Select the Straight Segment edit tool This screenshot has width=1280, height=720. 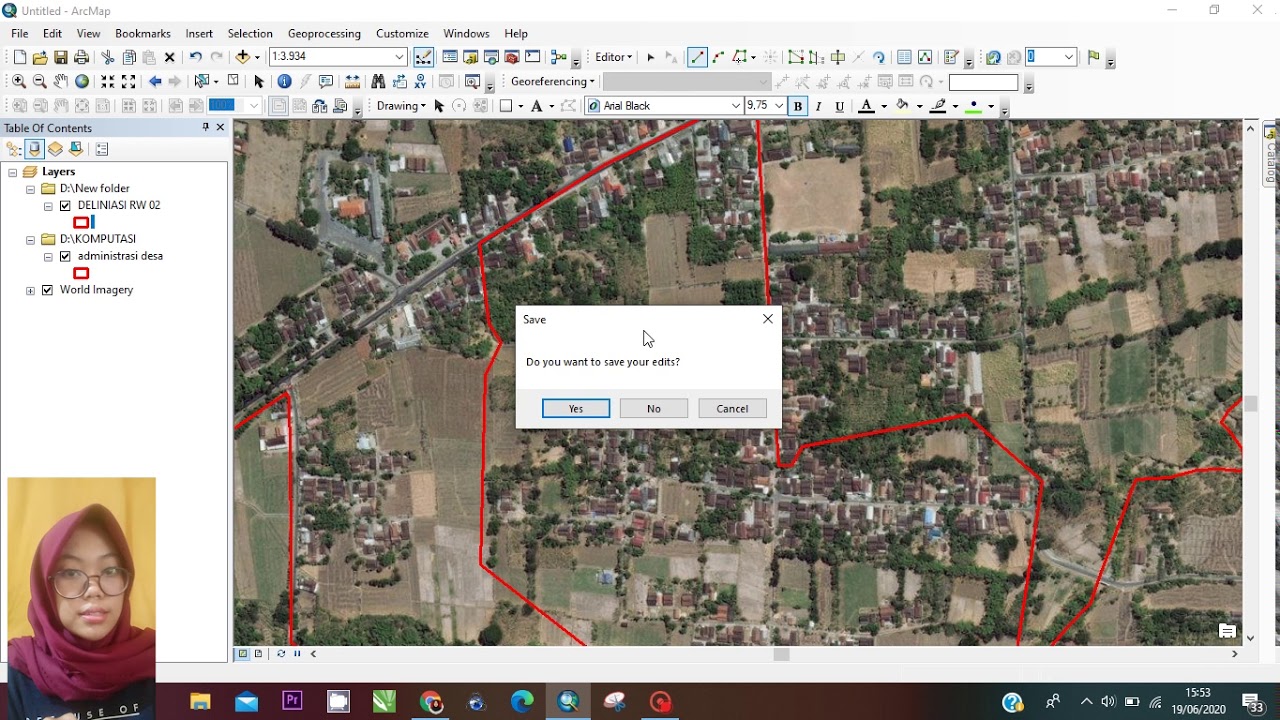pos(697,58)
